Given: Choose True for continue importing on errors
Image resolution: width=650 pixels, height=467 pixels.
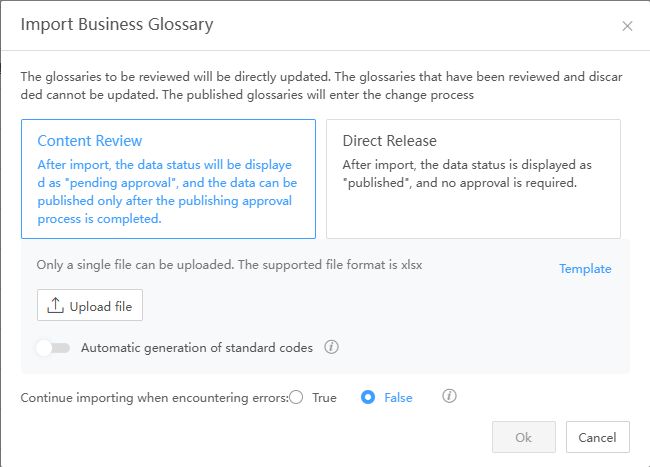Looking at the screenshot, I should (x=296, y=397).
